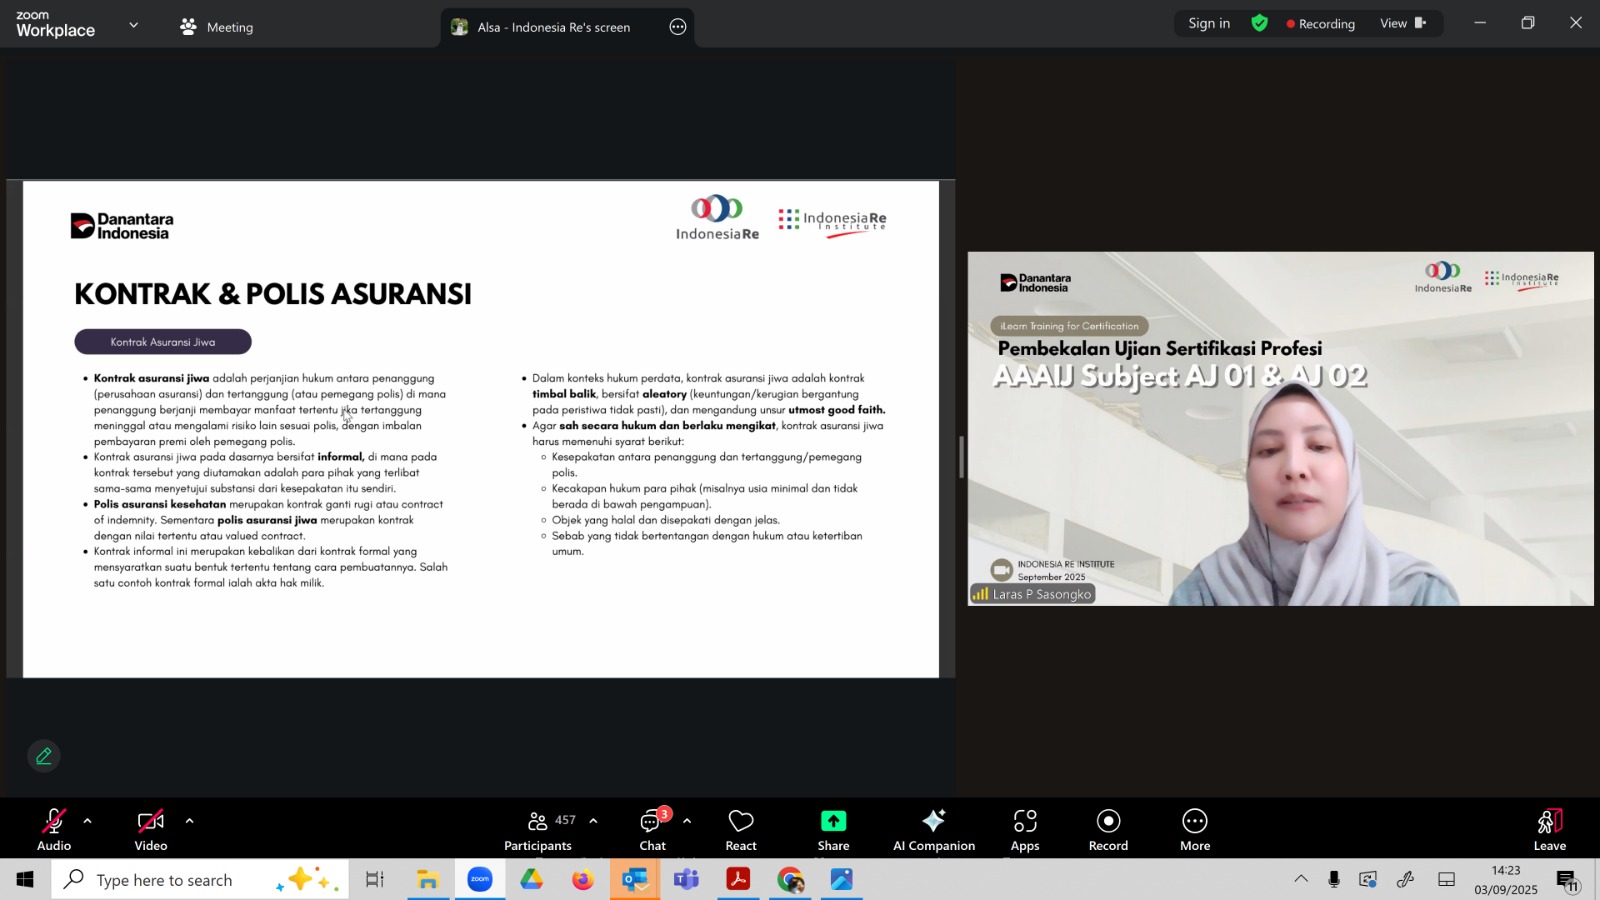1600x900 pixels.
Task: Click the Sign in button
Action: point(1209,23)
